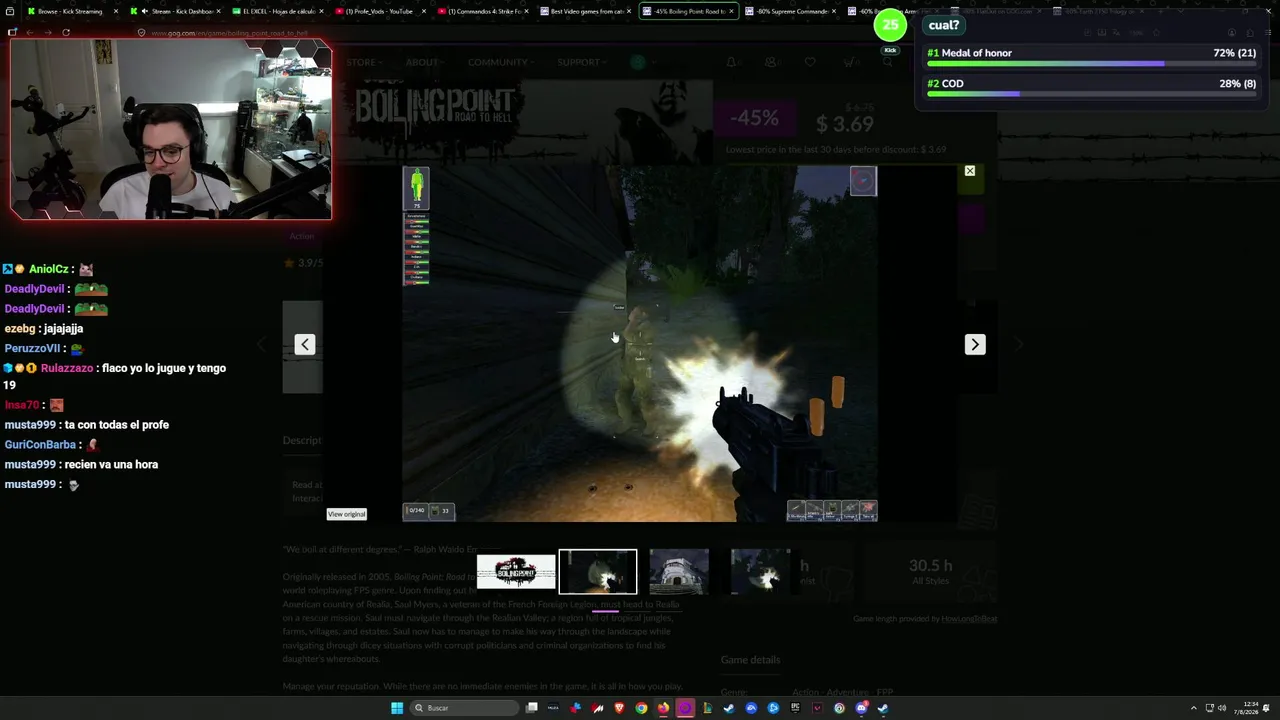Open Google Chrome from the taskbar

pos(641,708)
